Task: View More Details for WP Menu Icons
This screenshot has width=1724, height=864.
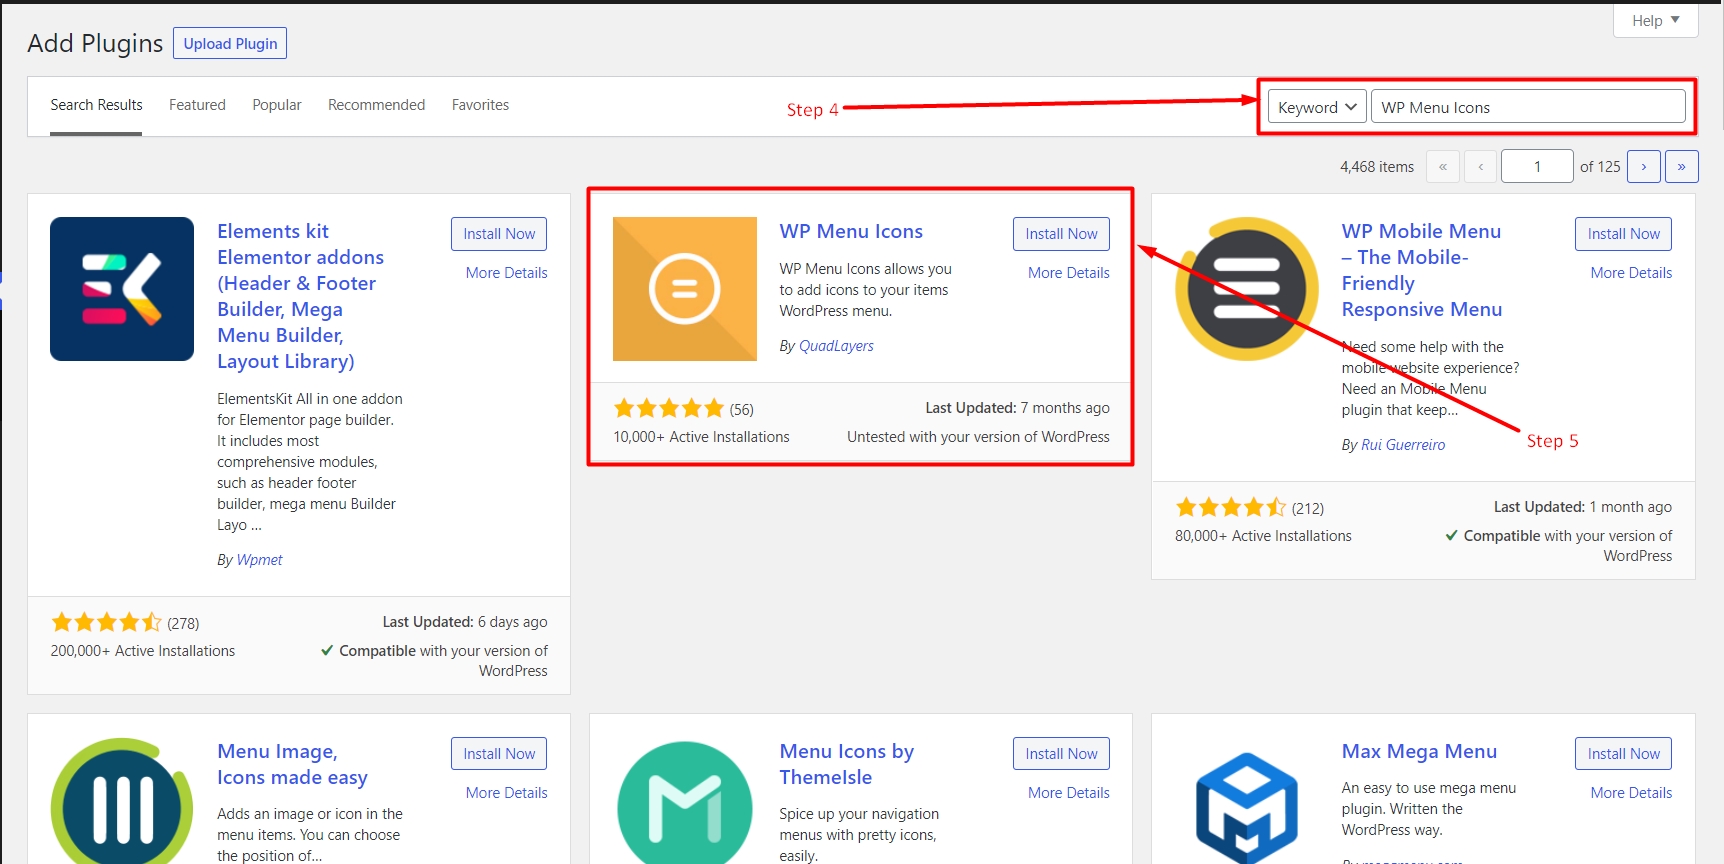Action: (1068, 273)
